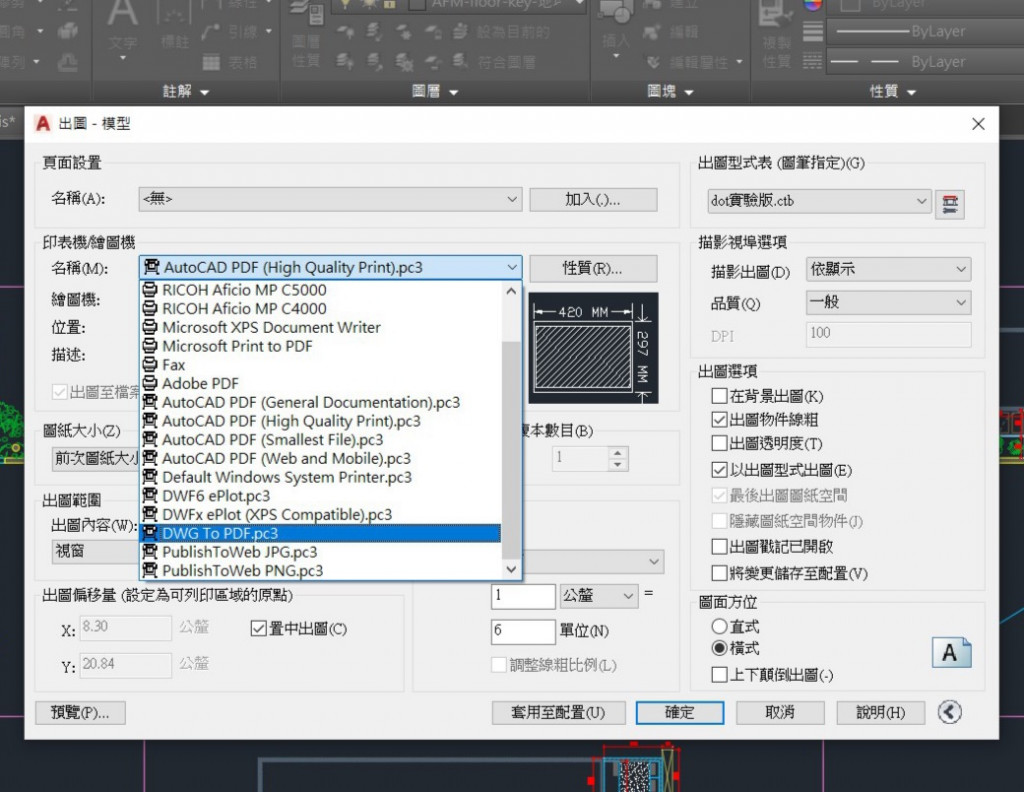
Task: Select RICOH Aficio MP C4000 printer
Action: (321, 309)
